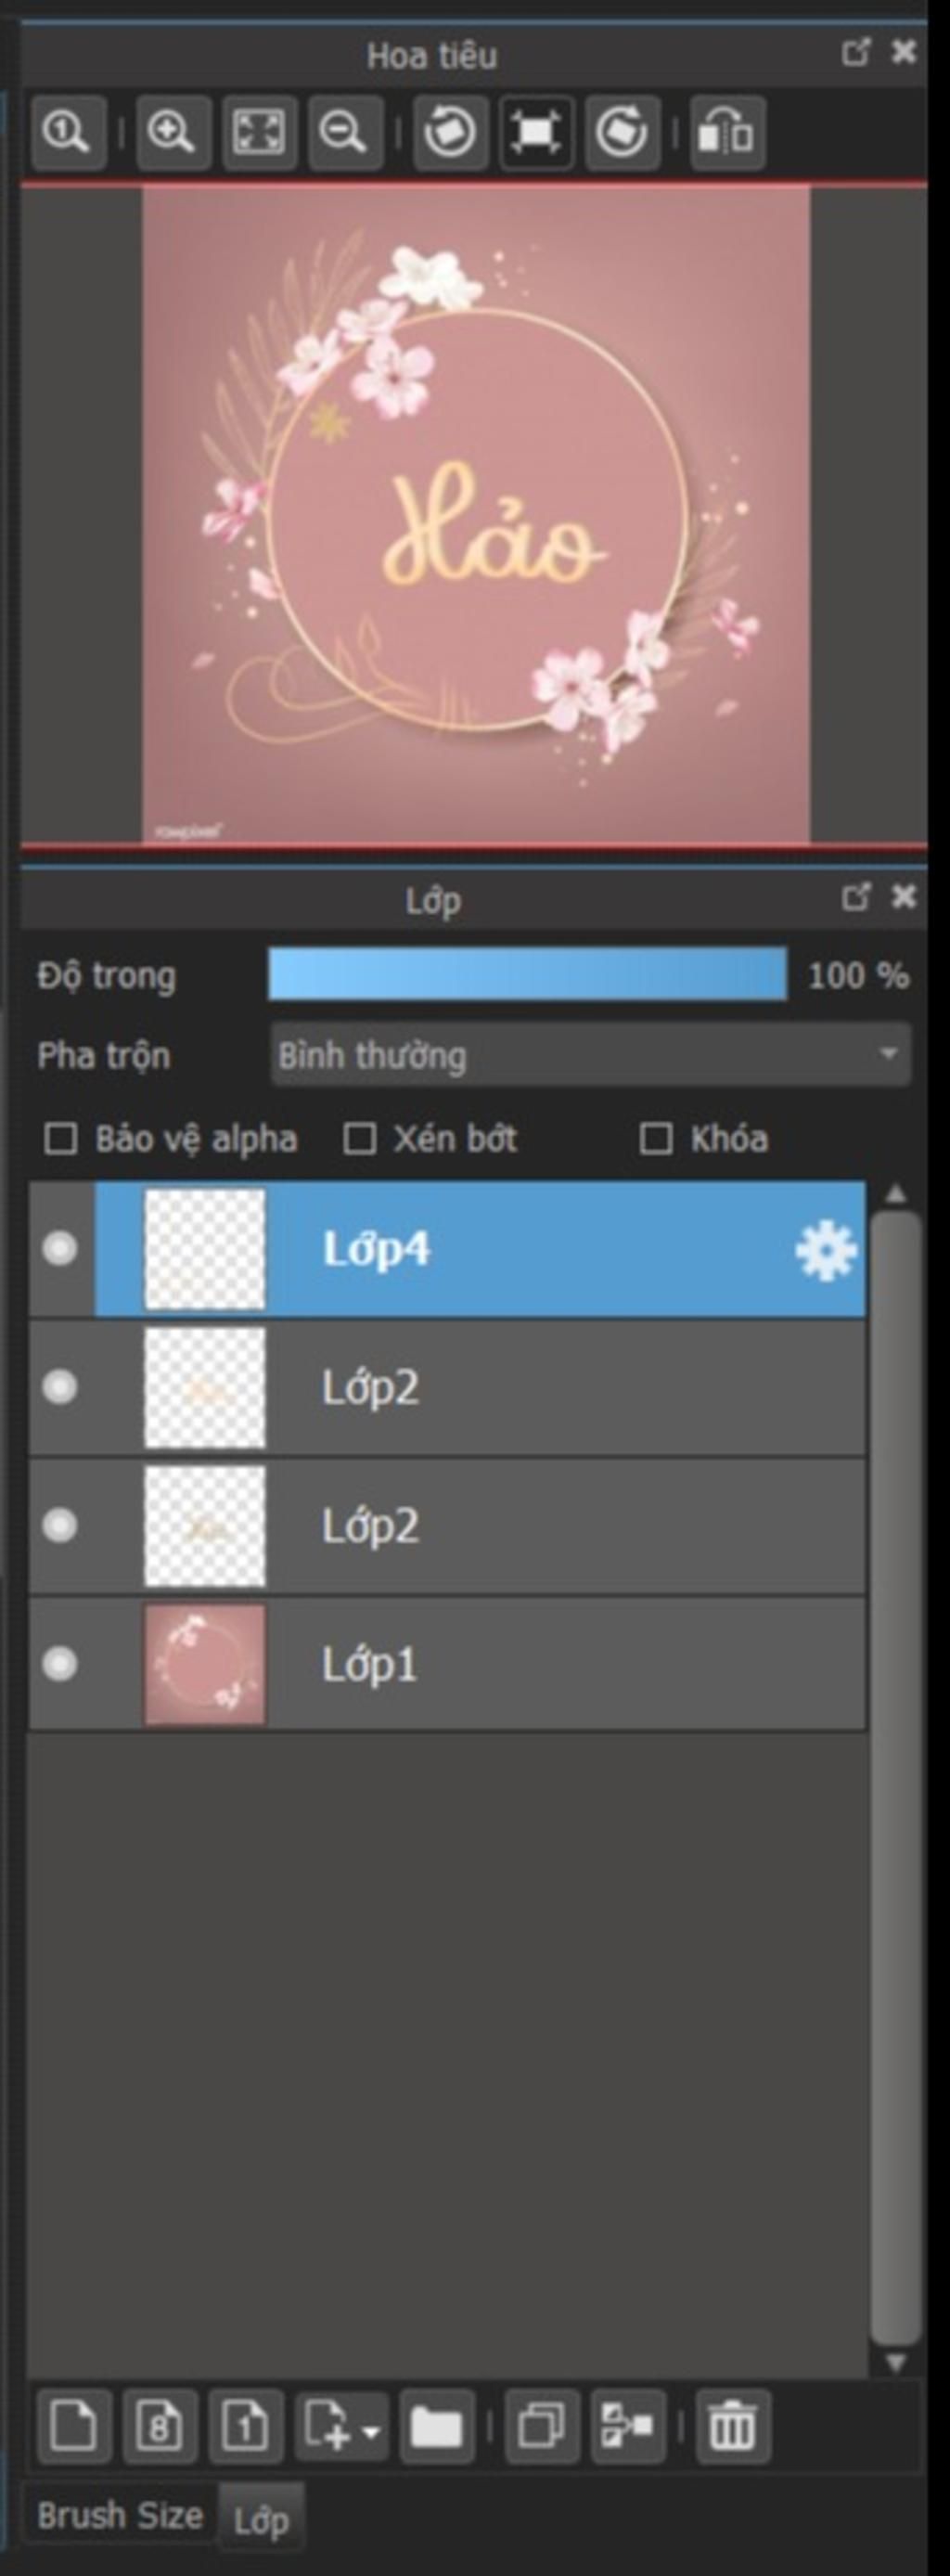The width and height of the screenshot is (950, 2576).
Task: Switch to the Brush Size tab
Action: click(120, 2514)
